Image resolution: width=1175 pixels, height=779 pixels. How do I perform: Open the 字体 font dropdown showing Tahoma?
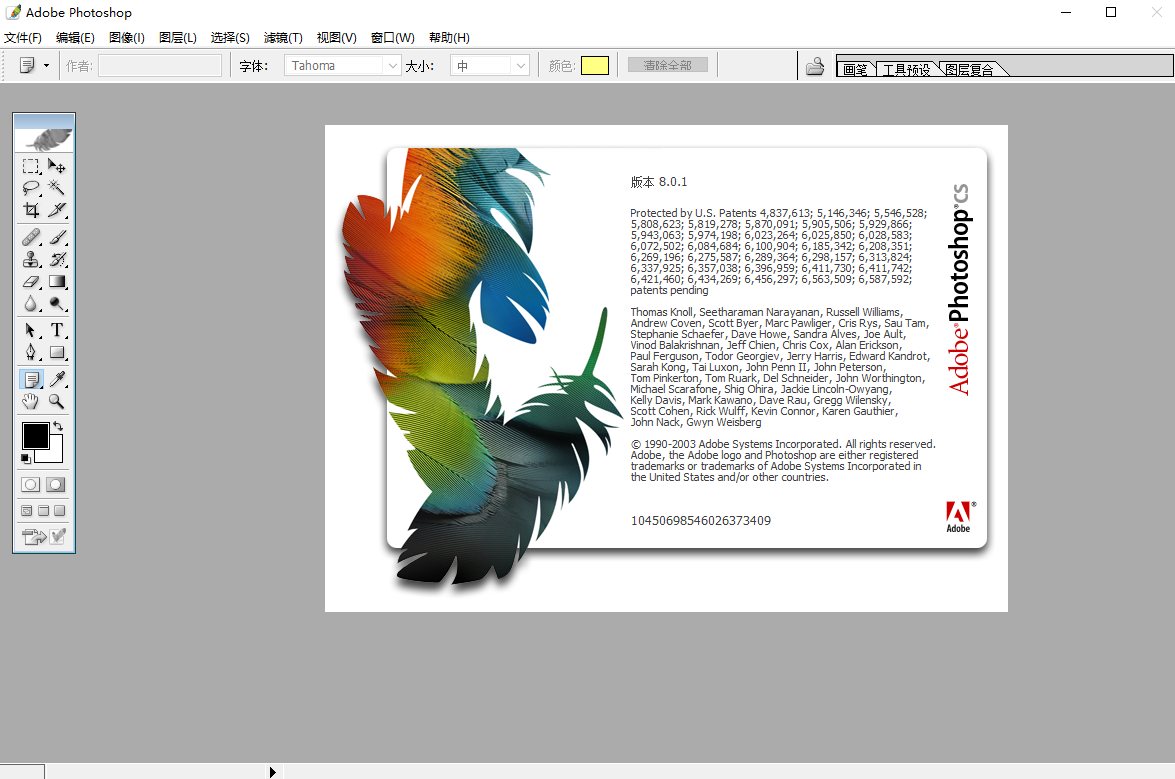[x=343, y=66]
